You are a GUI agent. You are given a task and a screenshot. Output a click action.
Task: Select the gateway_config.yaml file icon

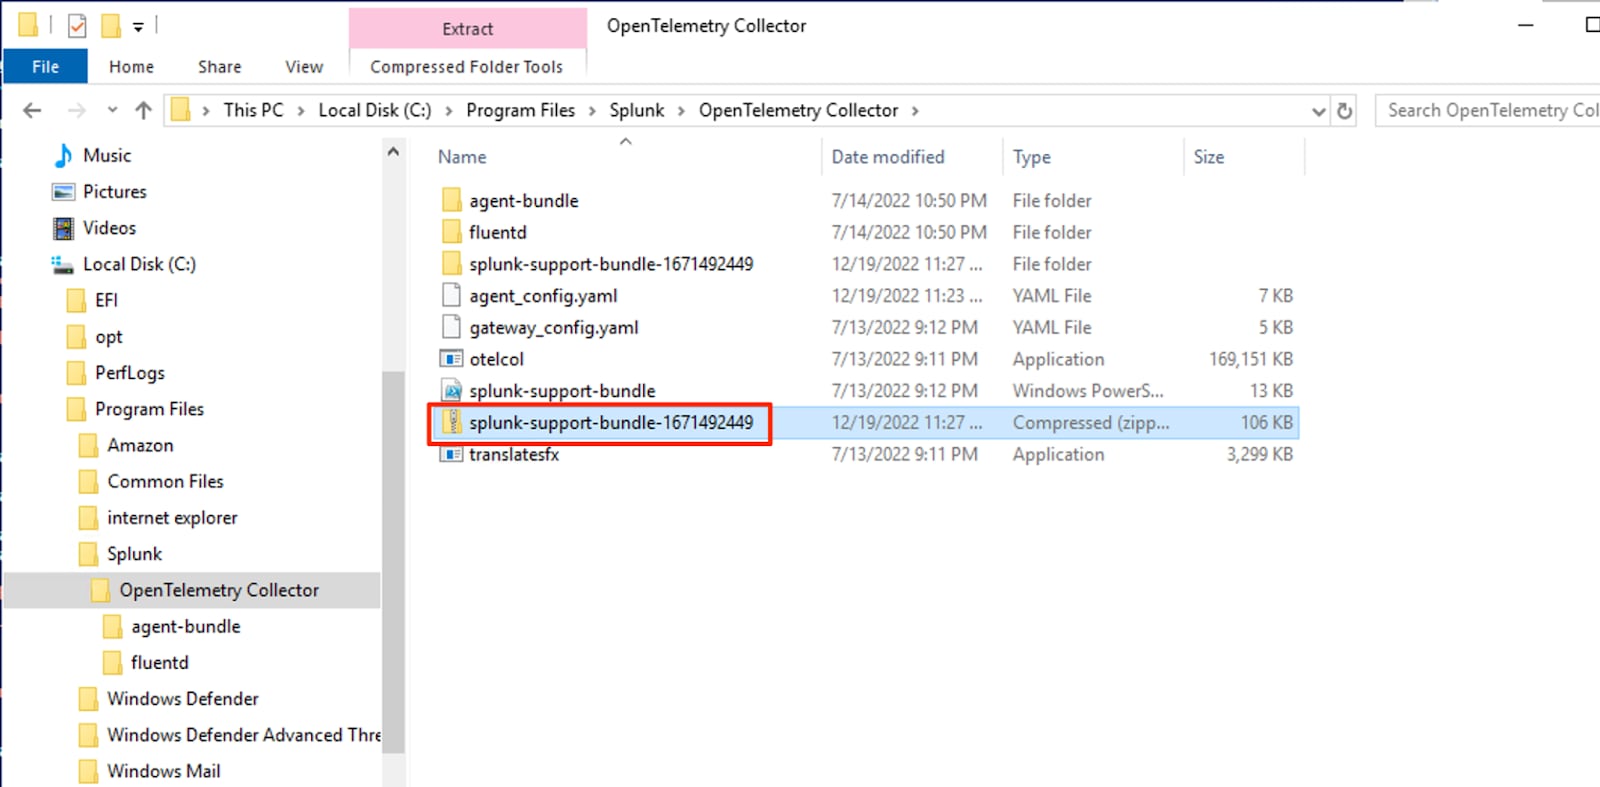coord(452,328)
